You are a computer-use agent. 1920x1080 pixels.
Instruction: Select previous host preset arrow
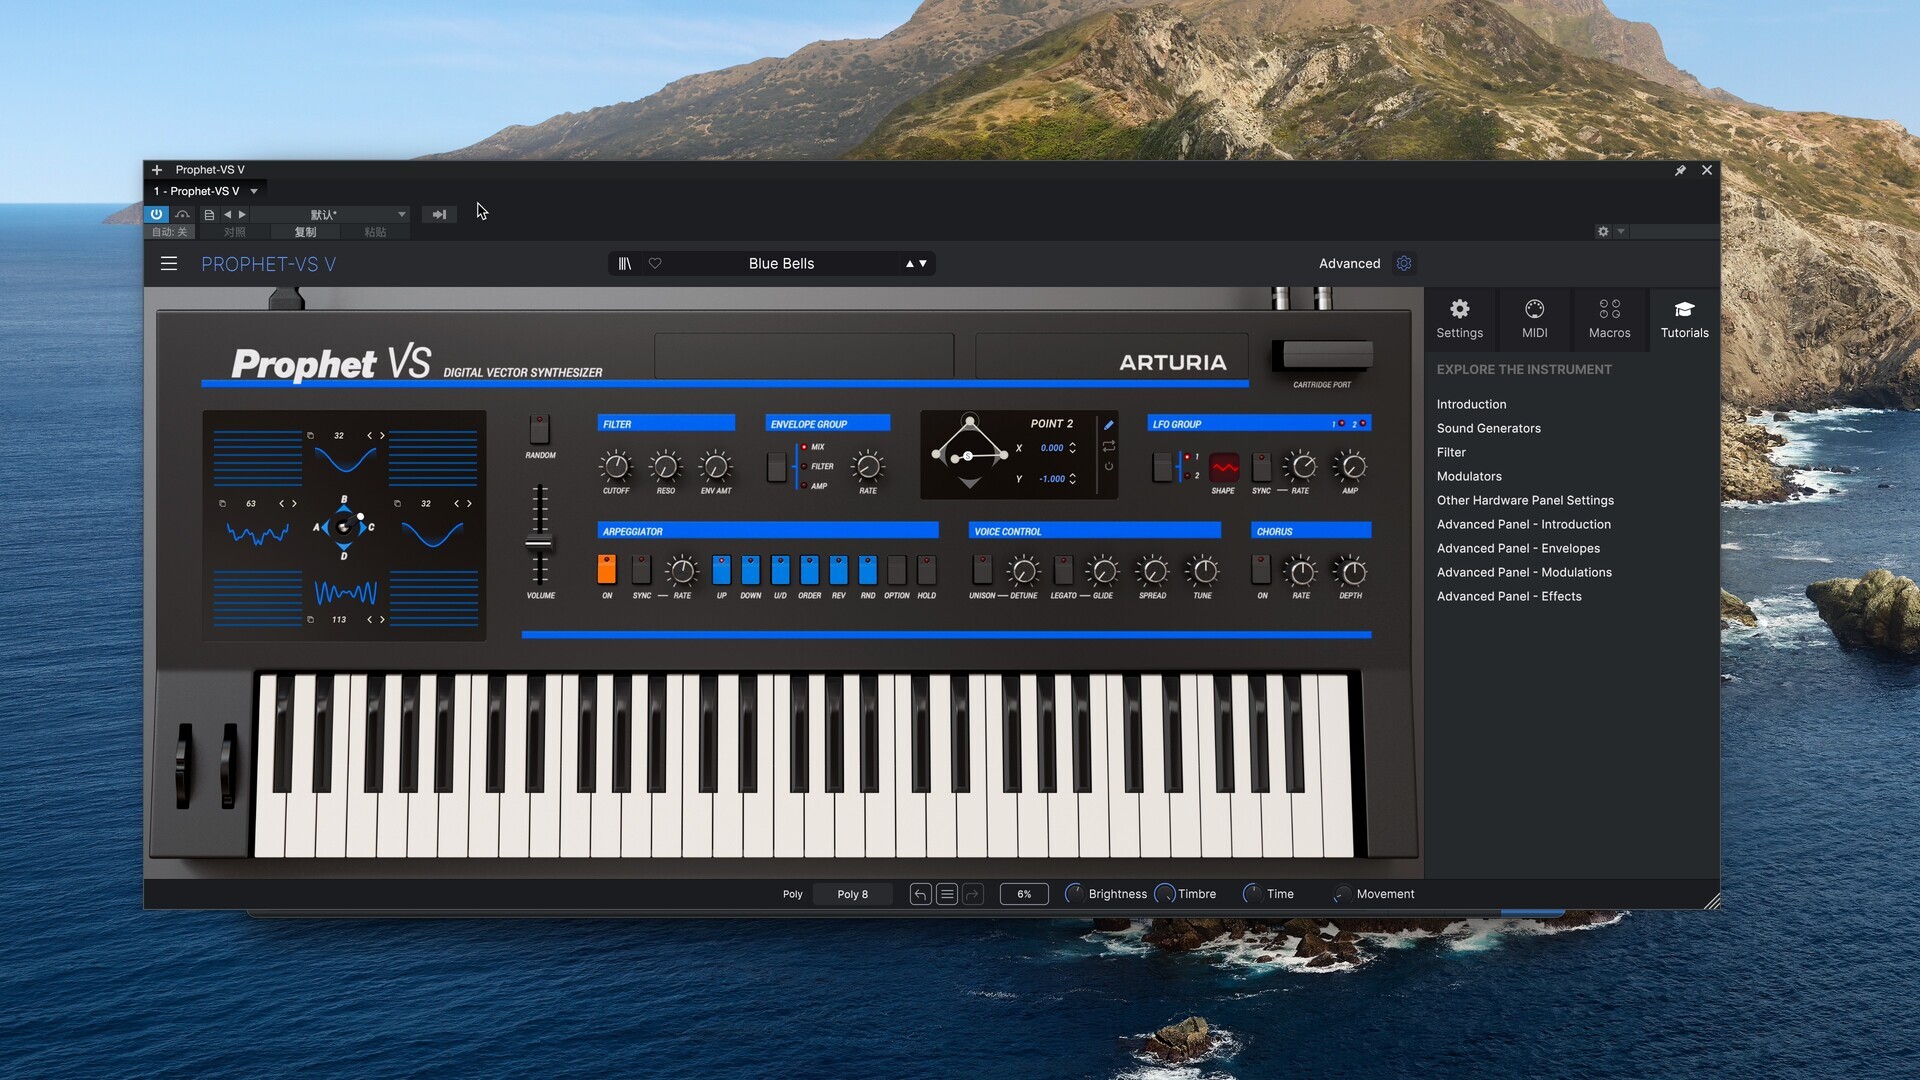(x=228, y=214)
